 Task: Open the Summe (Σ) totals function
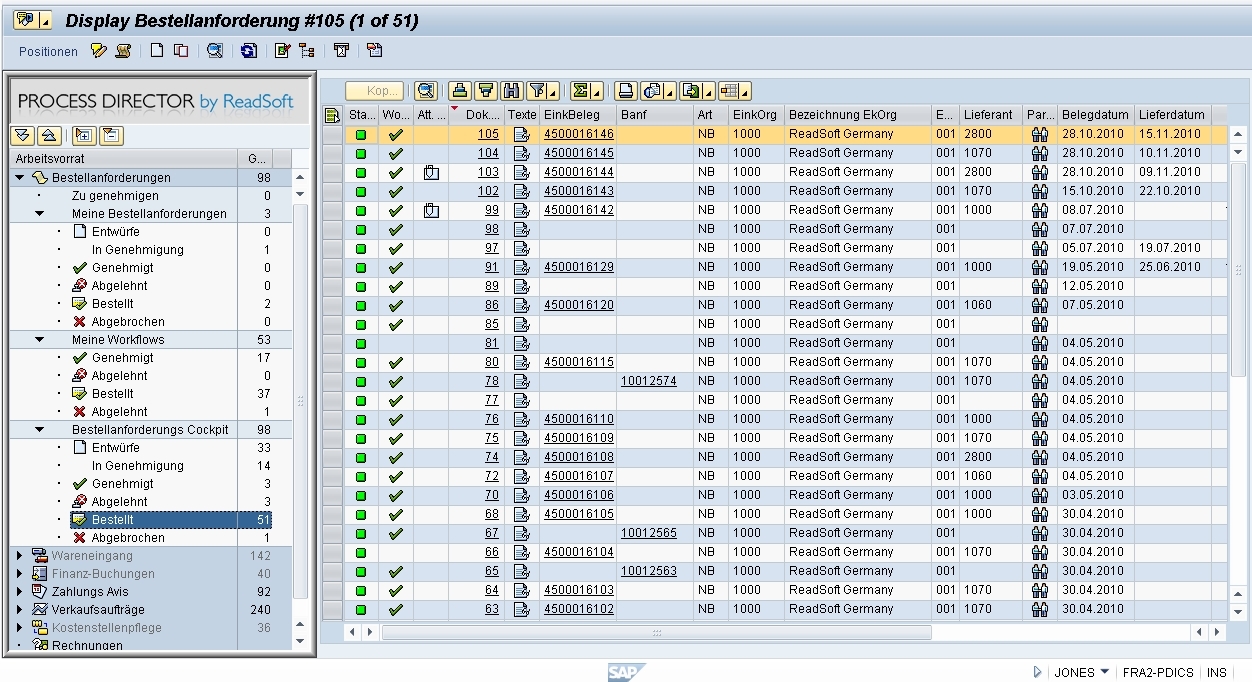579,90
